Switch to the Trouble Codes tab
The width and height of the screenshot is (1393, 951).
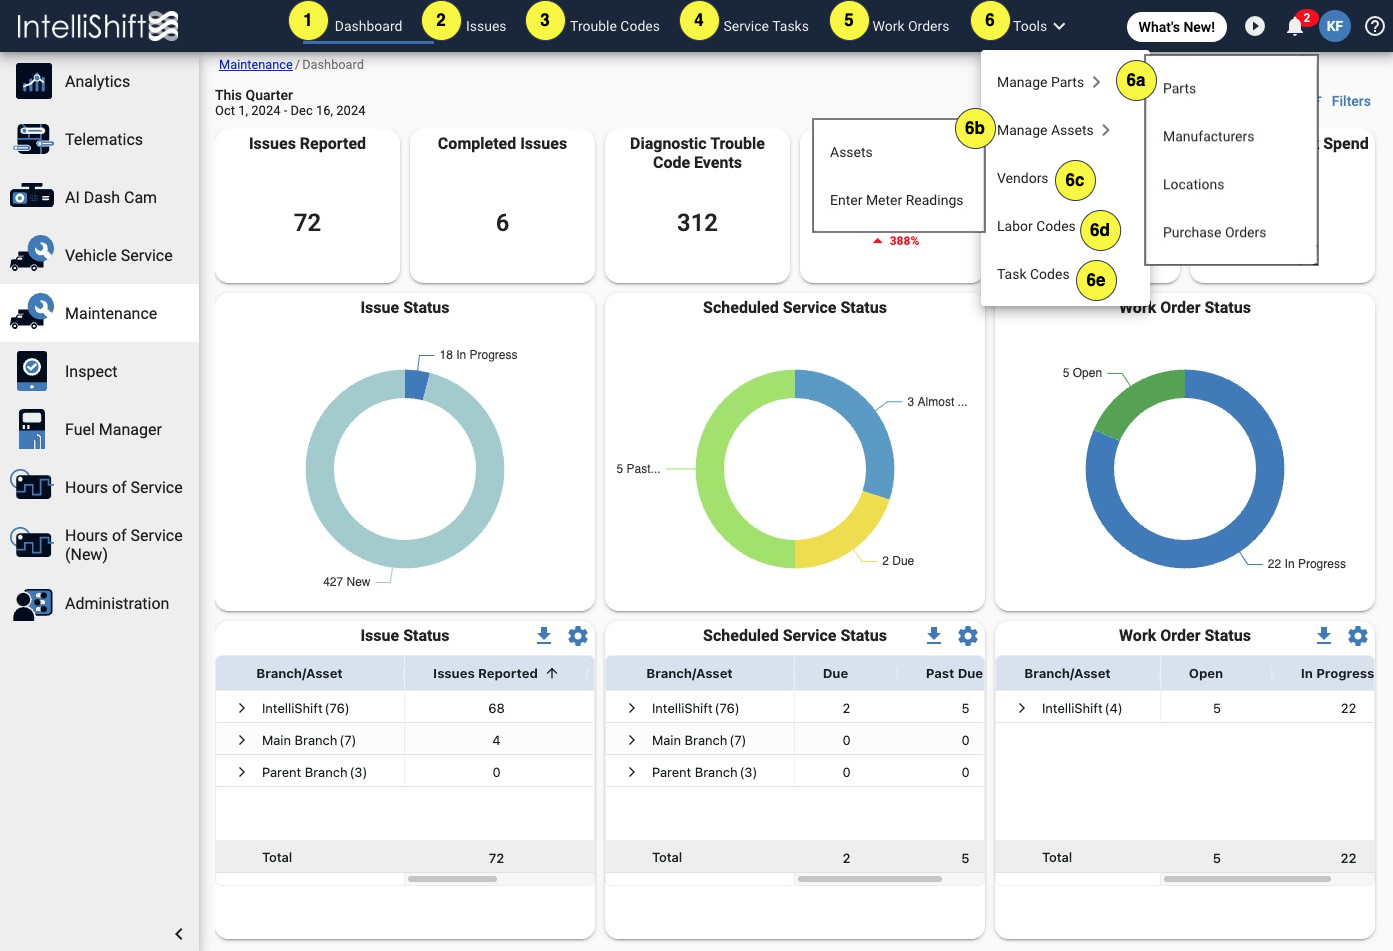click(614, 26)
